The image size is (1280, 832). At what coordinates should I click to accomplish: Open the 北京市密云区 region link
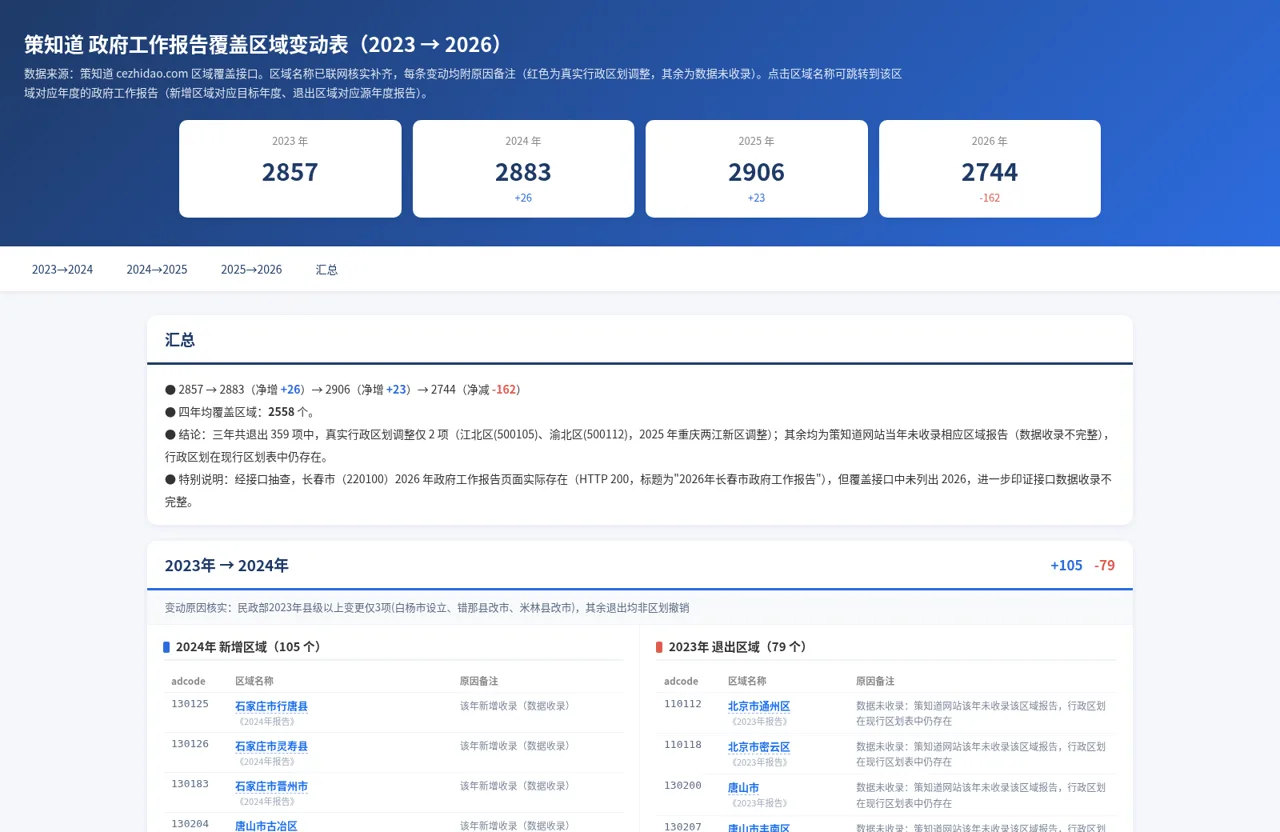click(759, 747)
